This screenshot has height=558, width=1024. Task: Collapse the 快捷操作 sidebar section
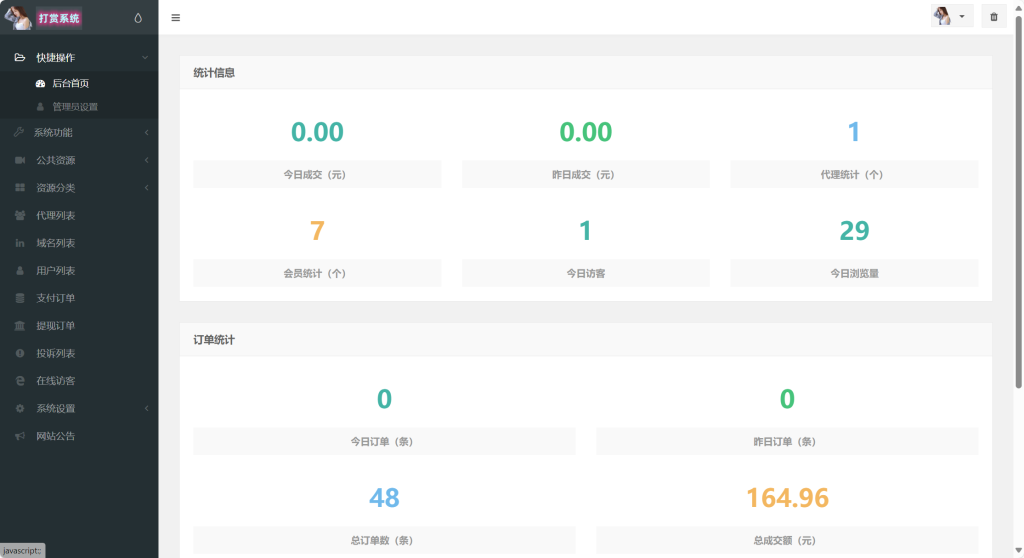click(x=145, y=58)
